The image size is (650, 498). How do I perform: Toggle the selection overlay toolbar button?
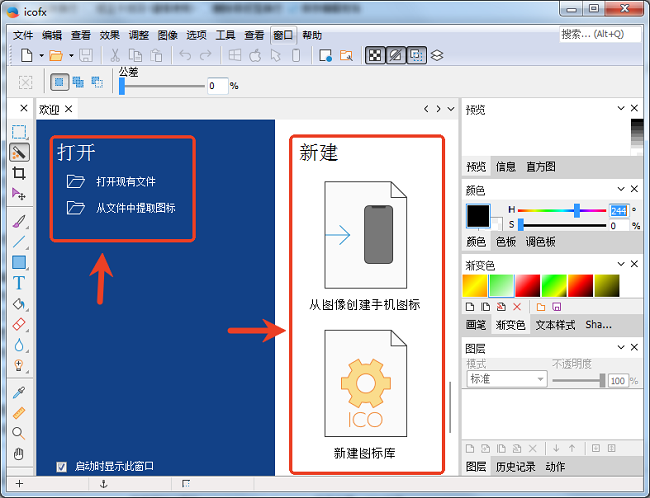click(417, 55)
